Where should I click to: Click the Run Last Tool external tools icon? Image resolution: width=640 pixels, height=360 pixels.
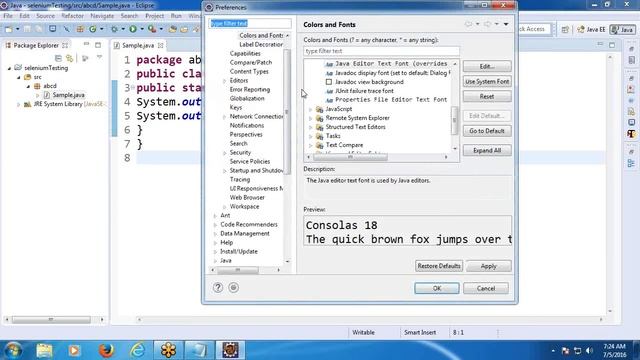[x=152, y=29]
